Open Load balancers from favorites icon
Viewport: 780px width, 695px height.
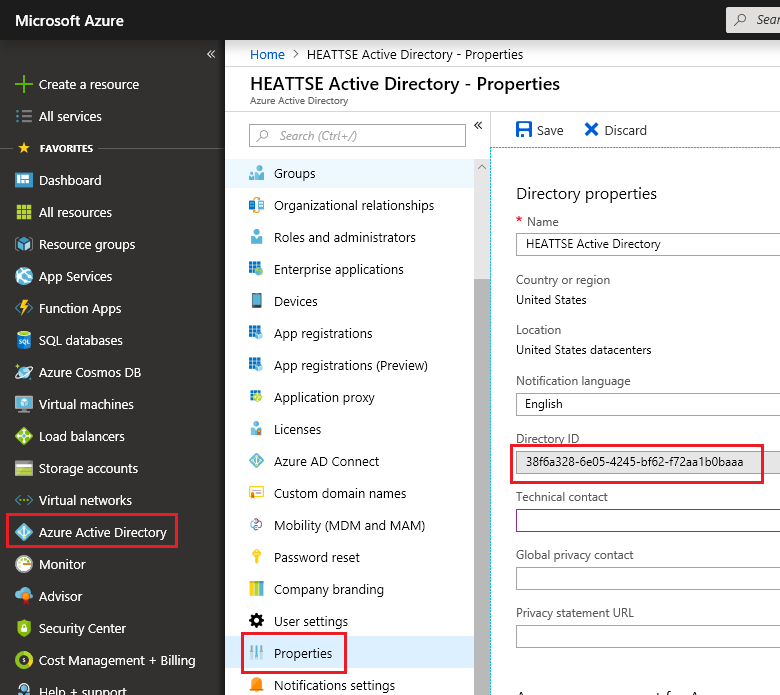tap(24, 436)
